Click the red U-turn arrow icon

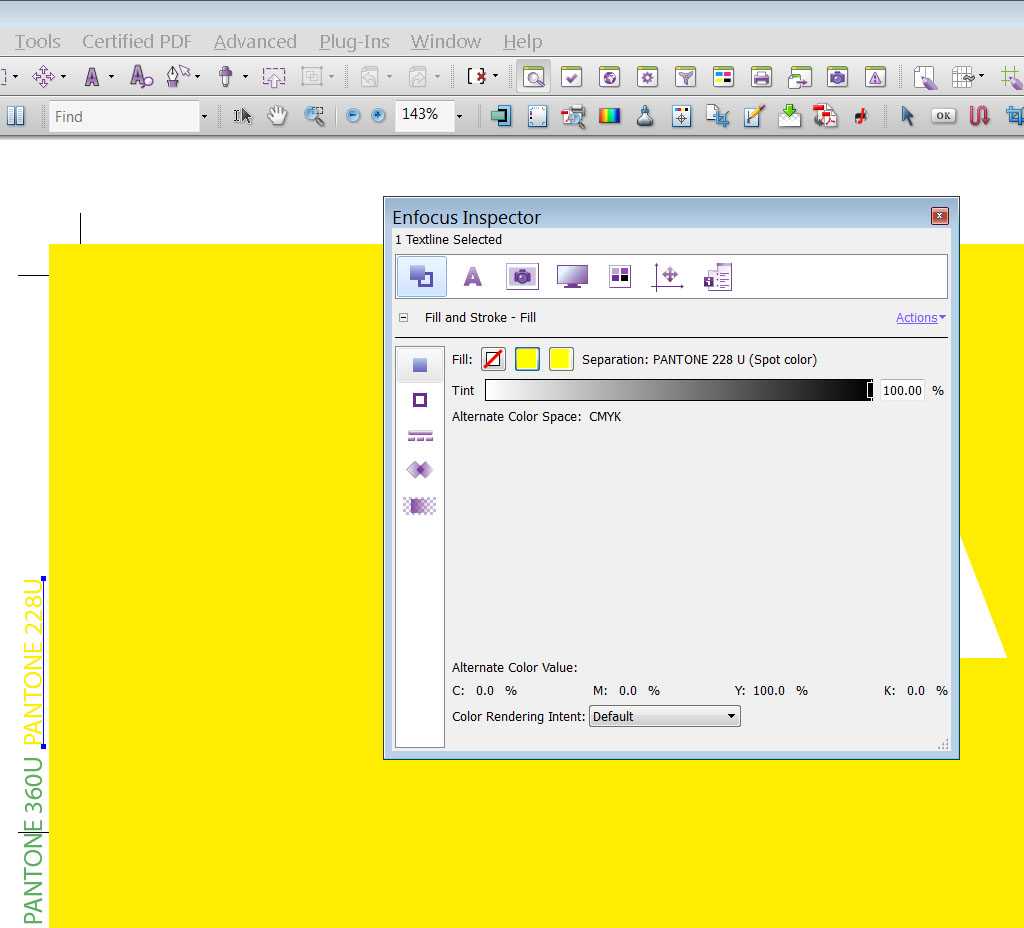pyautogui.click(x=979, y=116)
